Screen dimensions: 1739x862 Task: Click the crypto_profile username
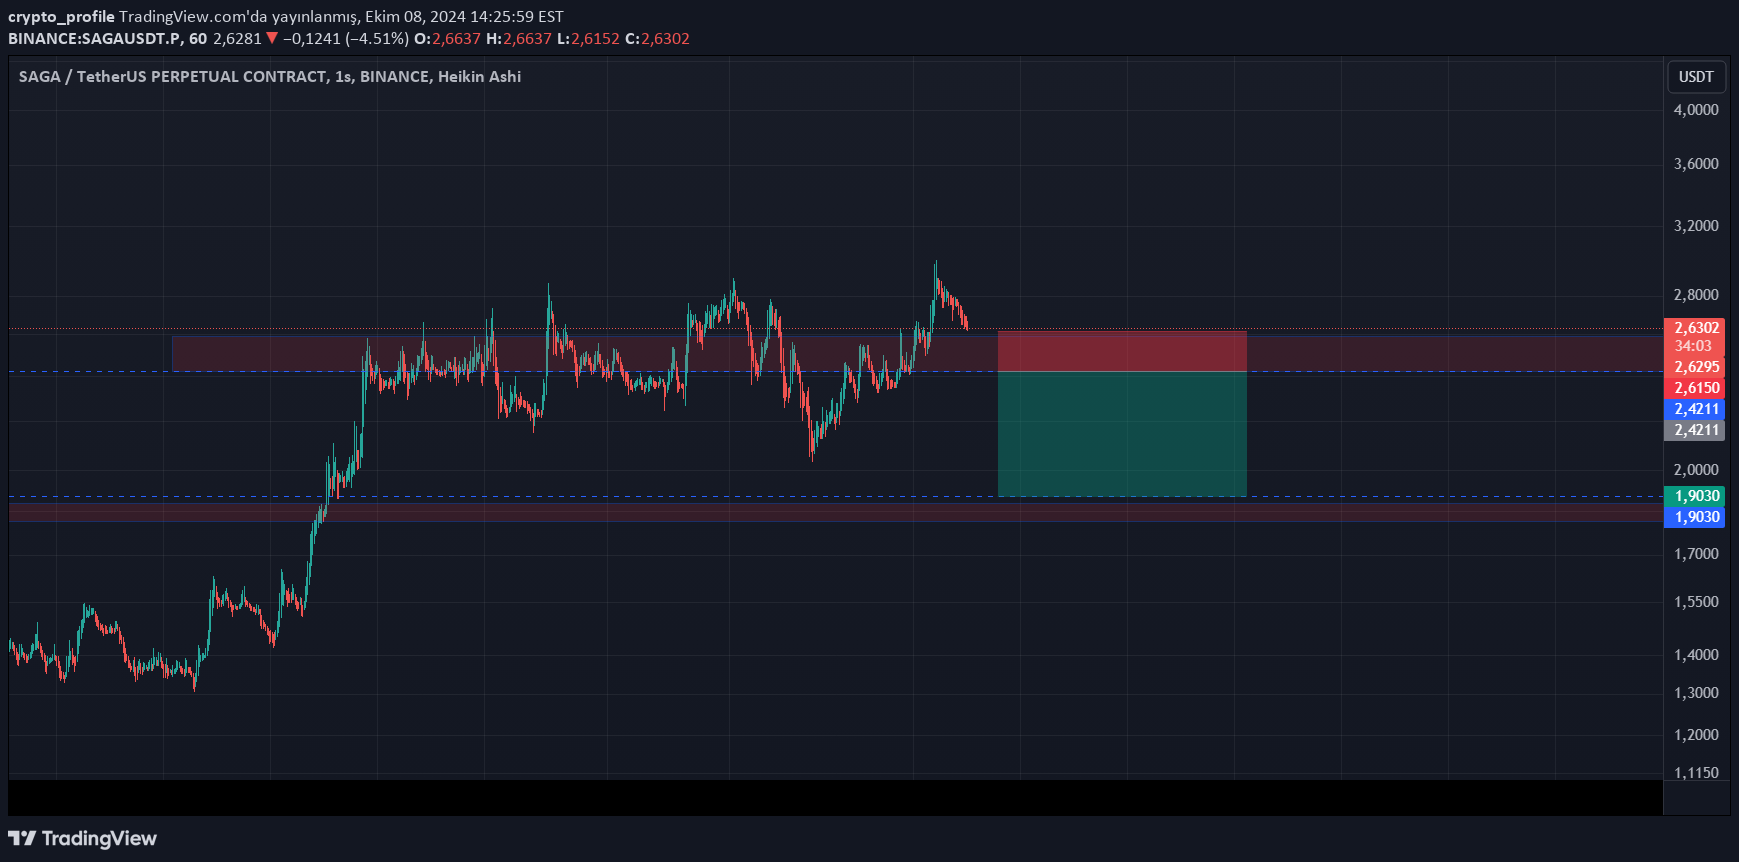(61, 17)
